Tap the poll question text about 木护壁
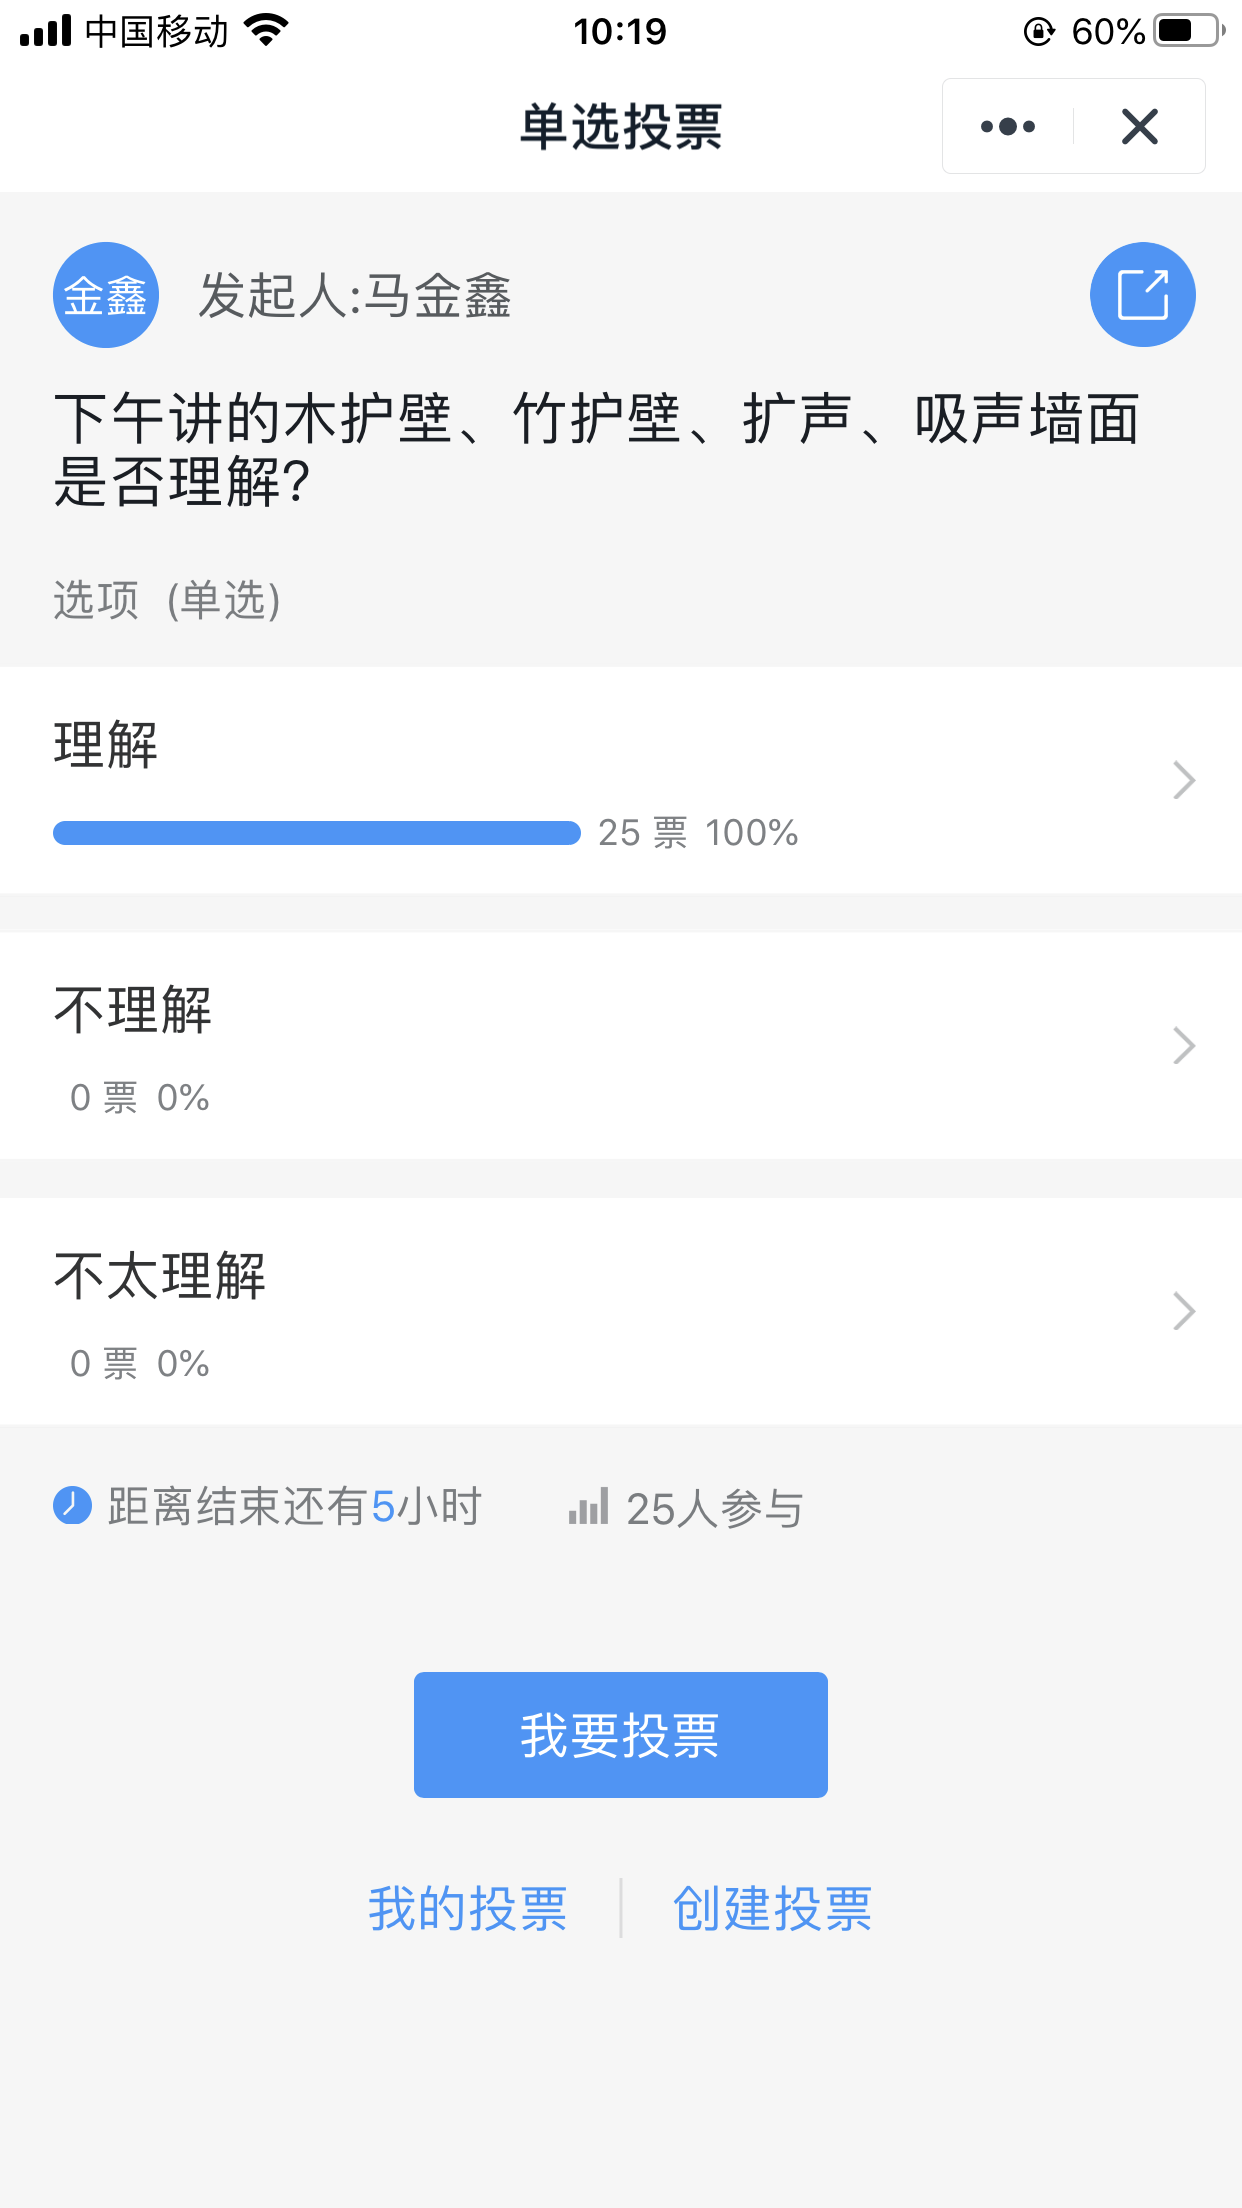The width and height of the screenshot is (1242, 2208). (x=596, y=449)
